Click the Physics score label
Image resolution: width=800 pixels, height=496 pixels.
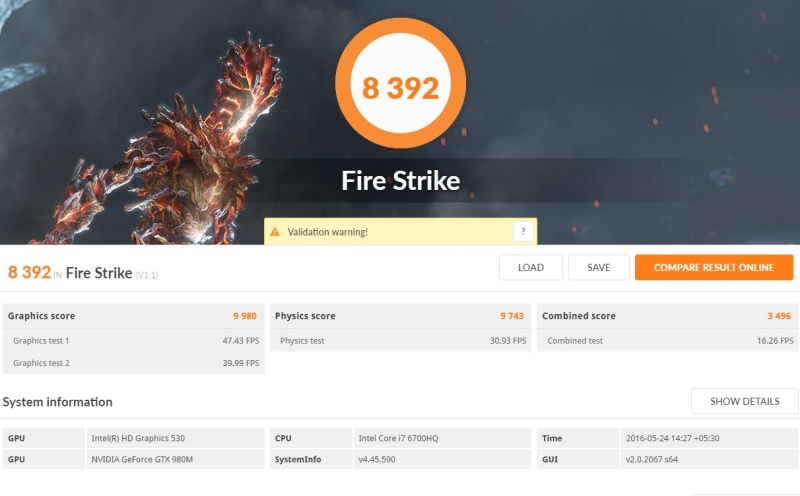coord(305,316)
